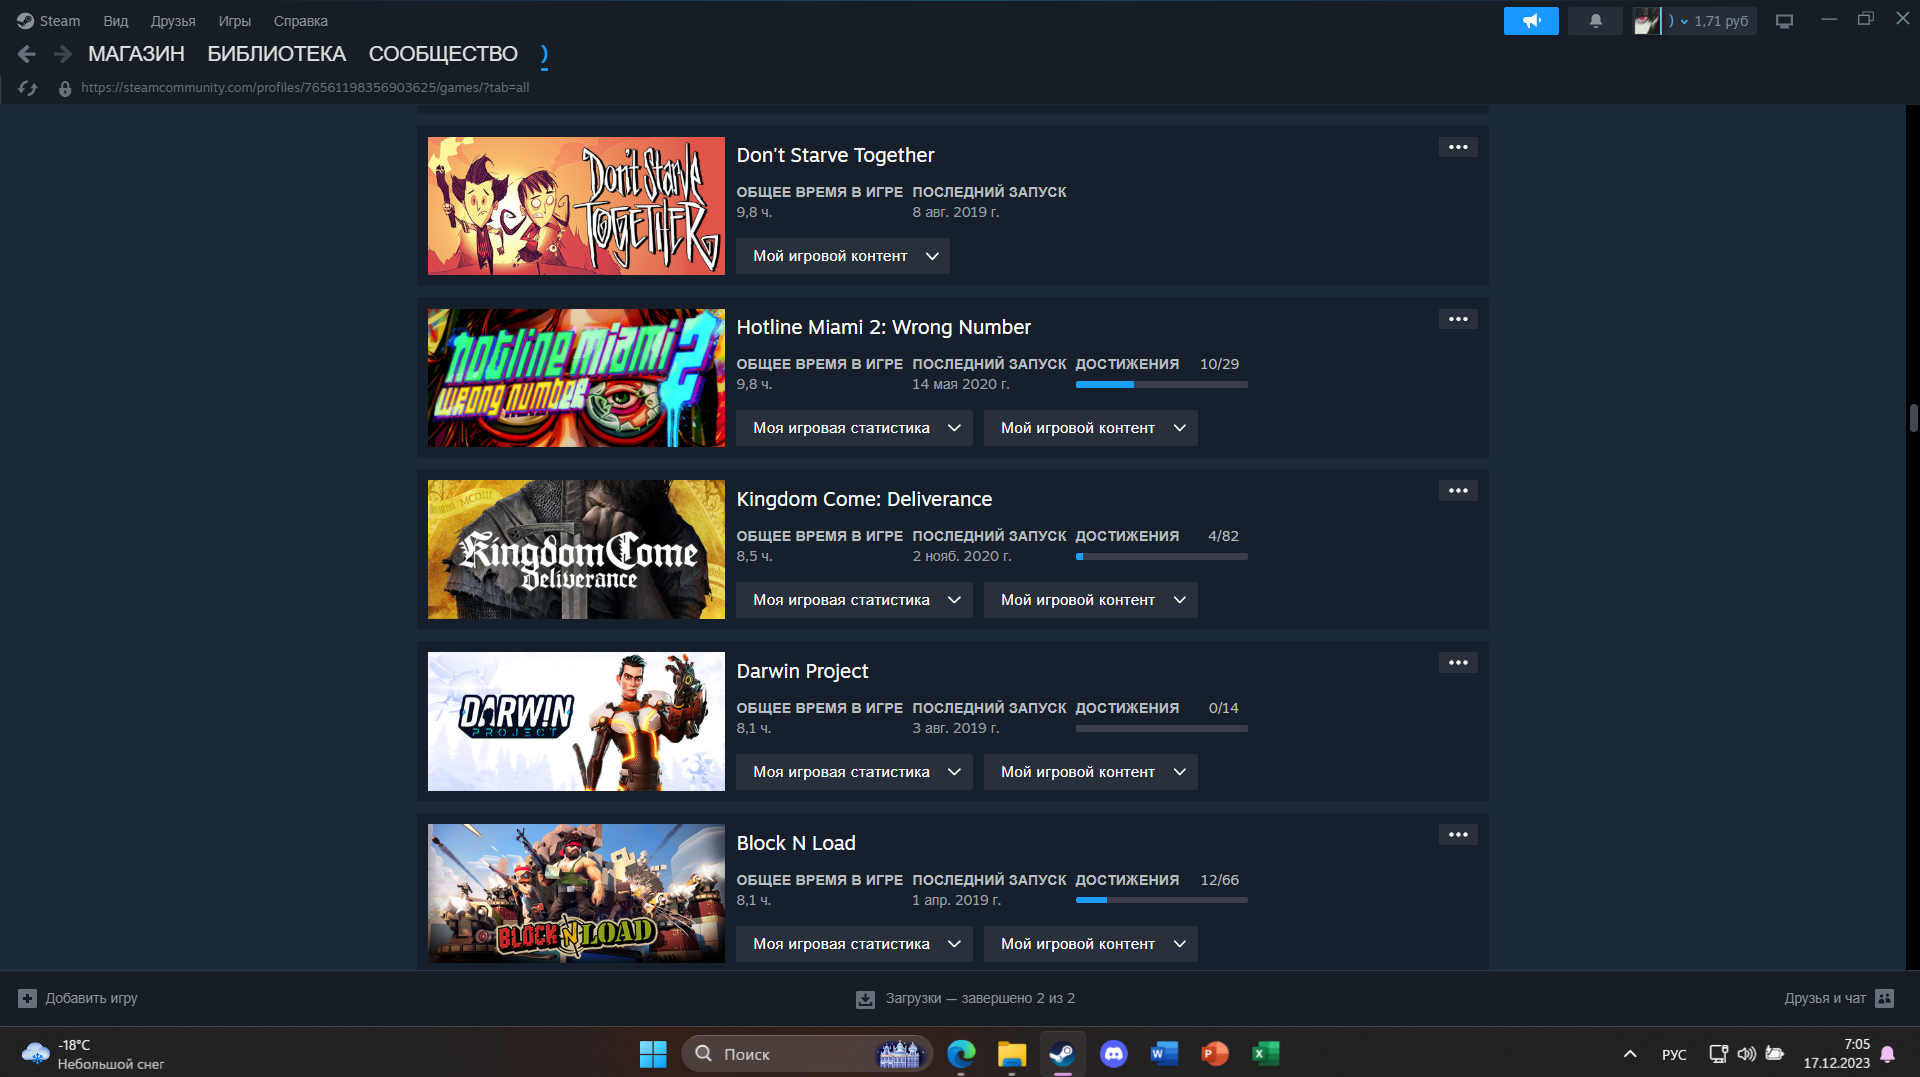Click the Steam logo menu icon

click(25, 21)
